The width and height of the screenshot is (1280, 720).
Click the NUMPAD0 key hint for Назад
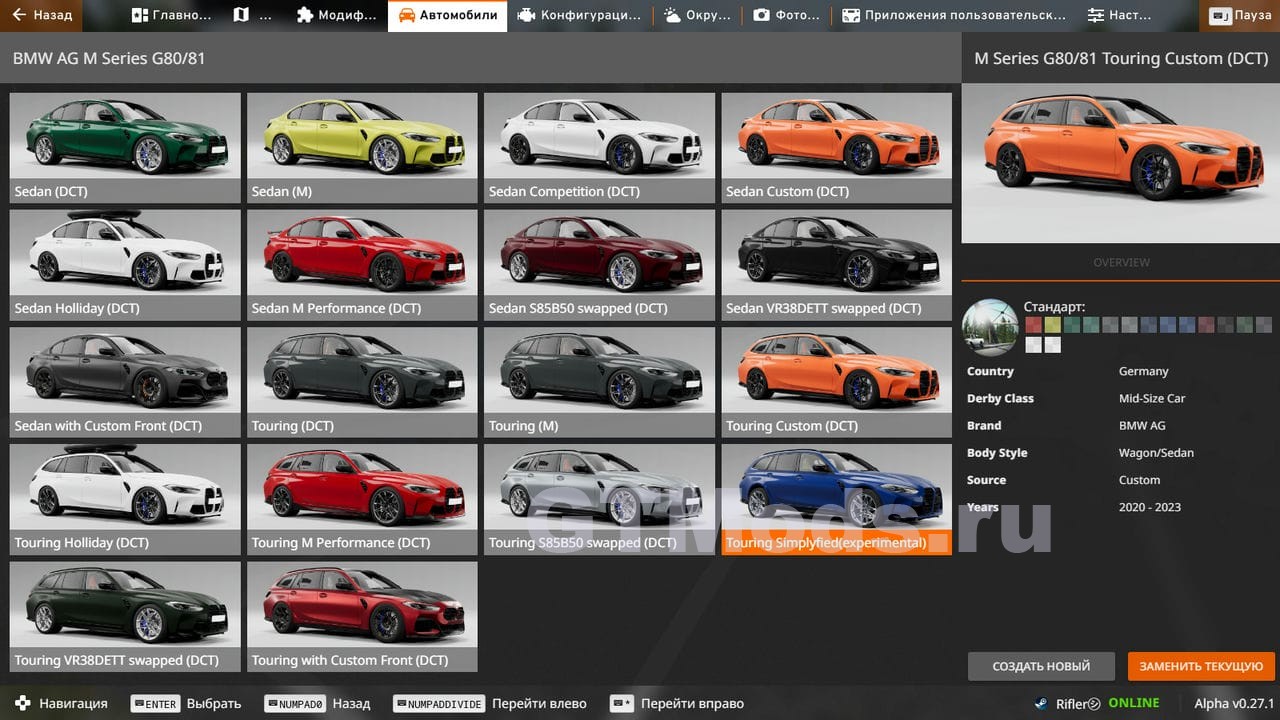[x=294, y=704]
